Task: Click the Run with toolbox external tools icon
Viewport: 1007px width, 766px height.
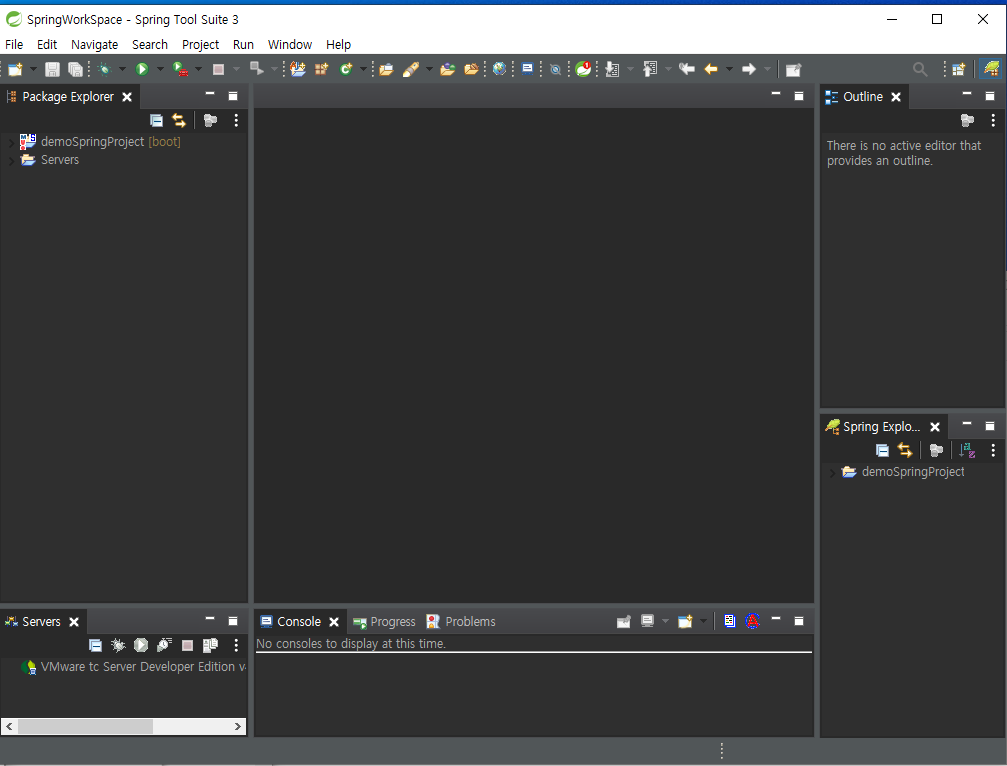Action: tap(180, 69)
